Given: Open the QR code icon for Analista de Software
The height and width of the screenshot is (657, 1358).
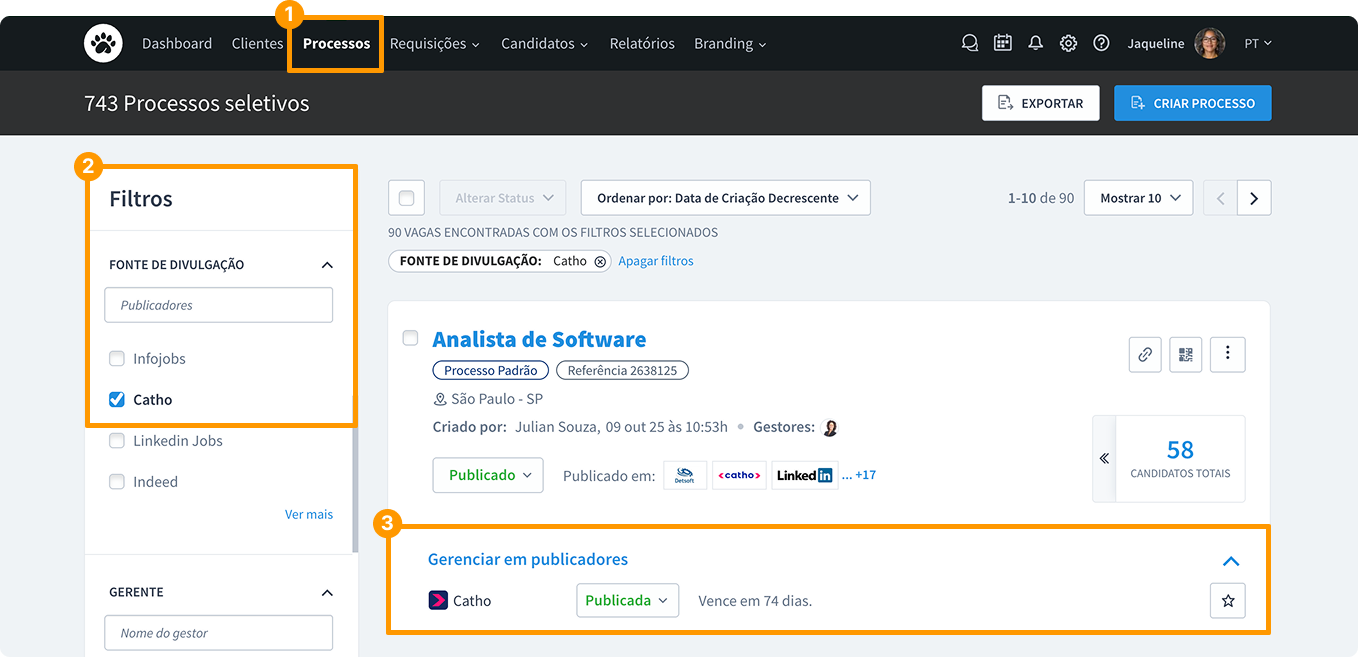Looking at the screenshot, I should tap(1186, 354).
